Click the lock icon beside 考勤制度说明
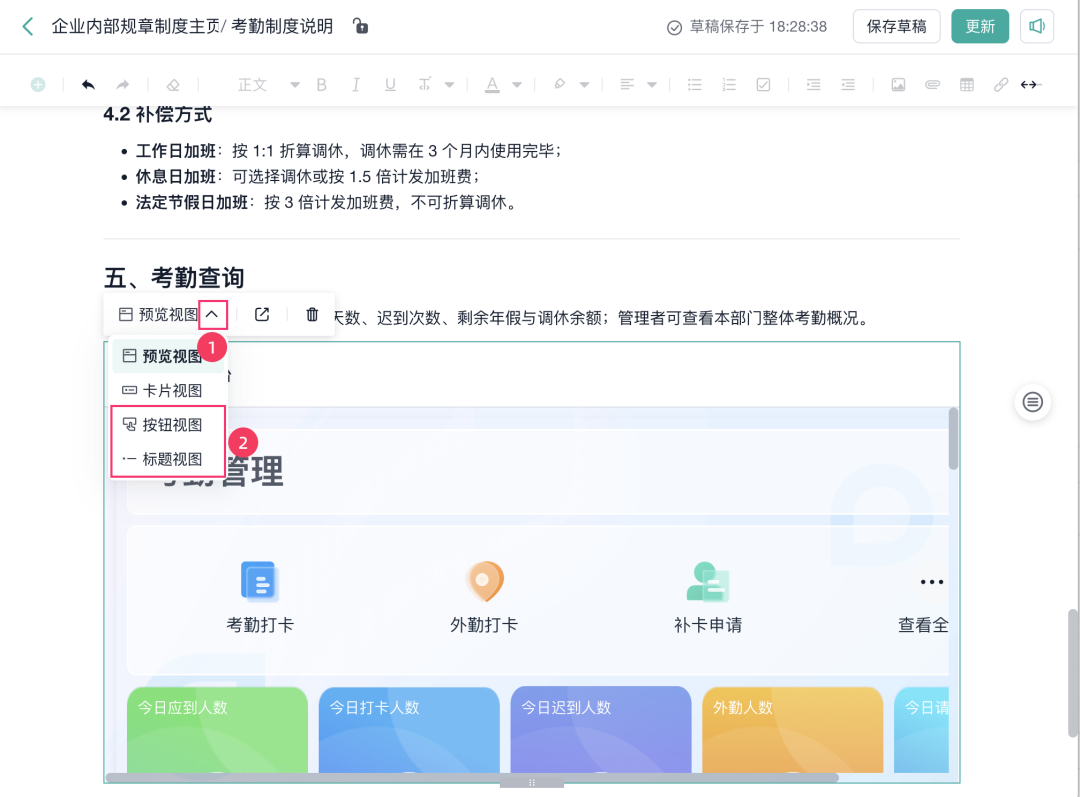The image size is (1080, 797). (x=360, y=26)
